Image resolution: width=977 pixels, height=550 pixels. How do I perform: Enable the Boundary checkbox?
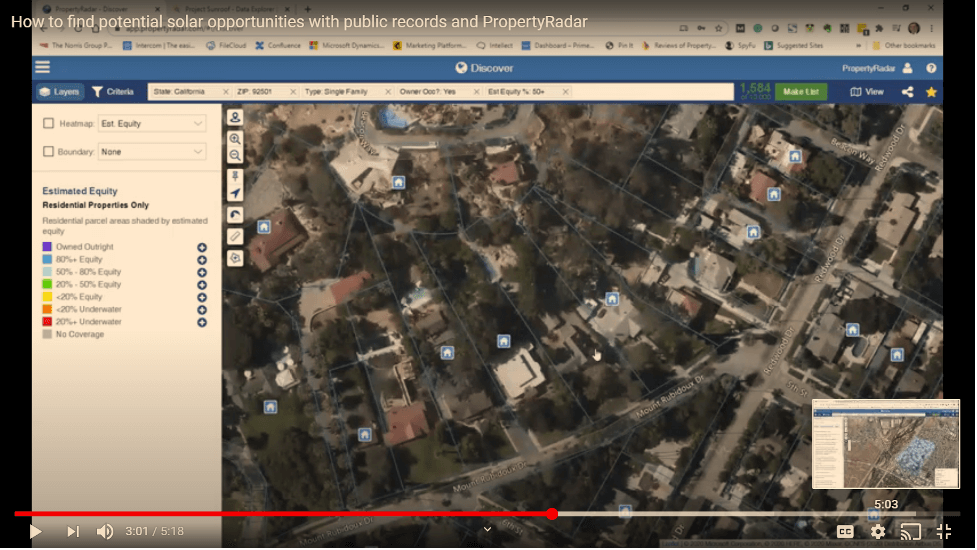[49, 151]
